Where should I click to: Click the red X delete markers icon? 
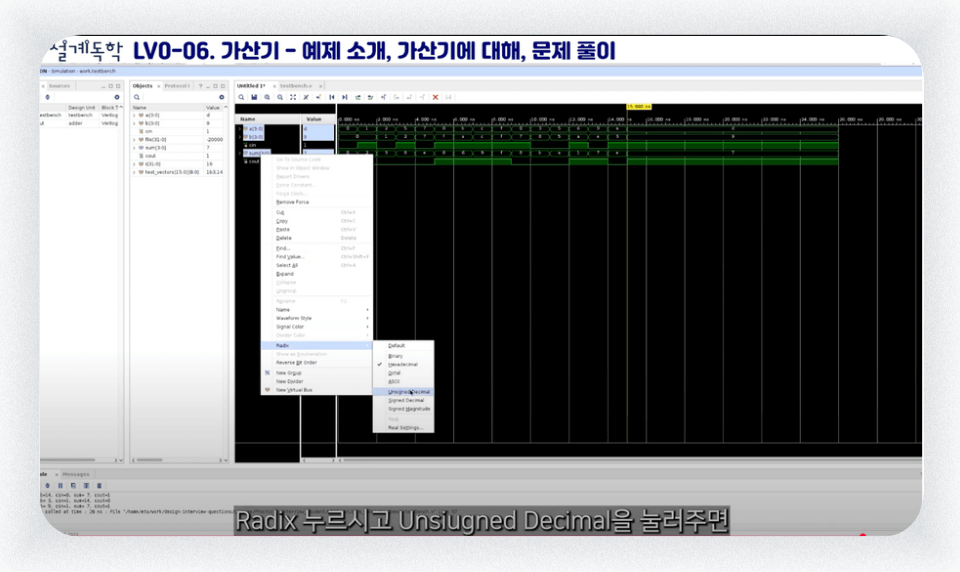point(435,97)
